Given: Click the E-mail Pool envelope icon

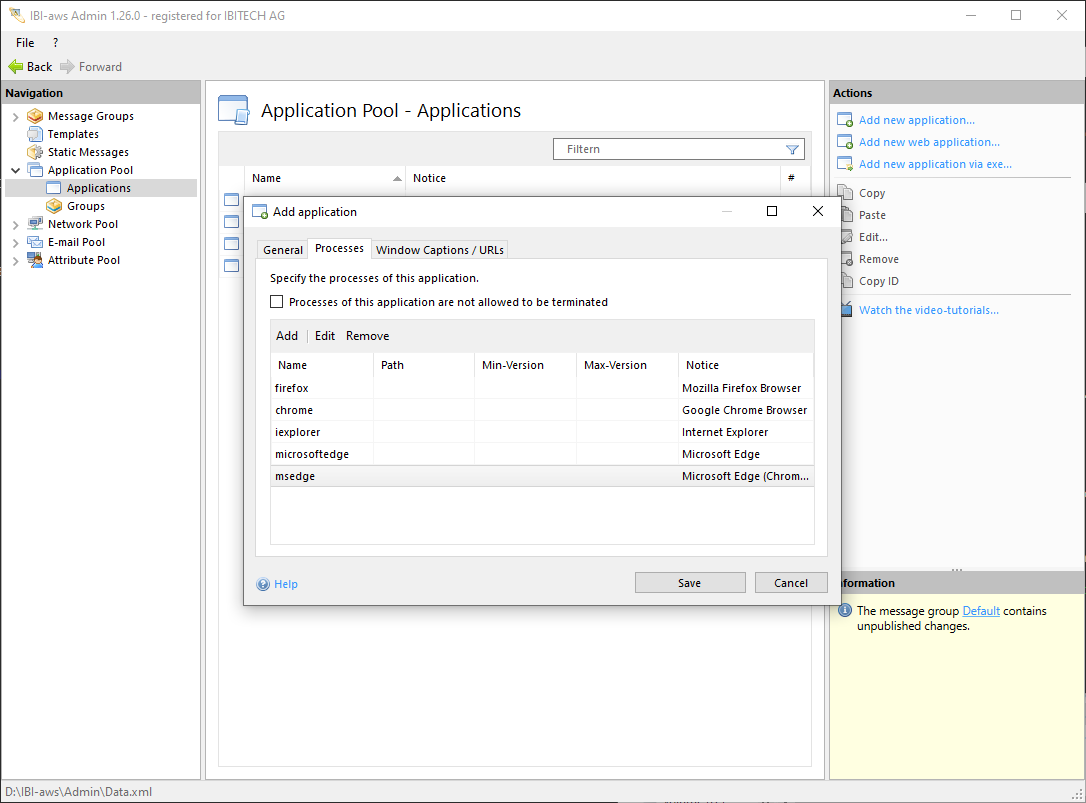Looking at the screenshot, I should tap(35, 242).
